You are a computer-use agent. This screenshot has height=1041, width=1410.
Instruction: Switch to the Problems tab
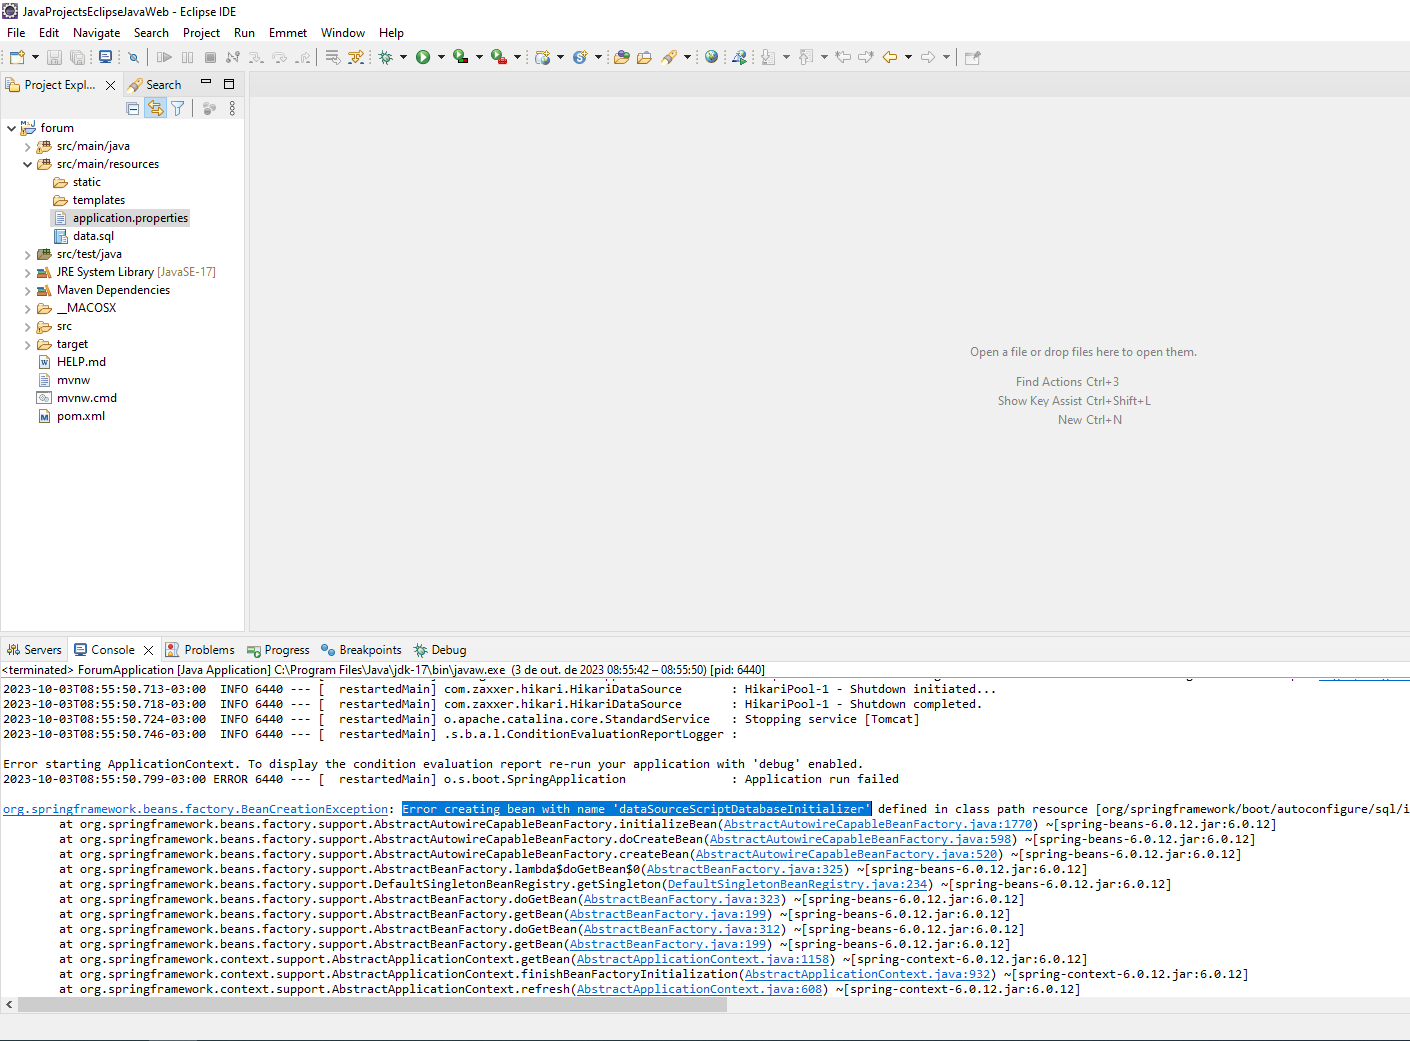pos(200,650)
